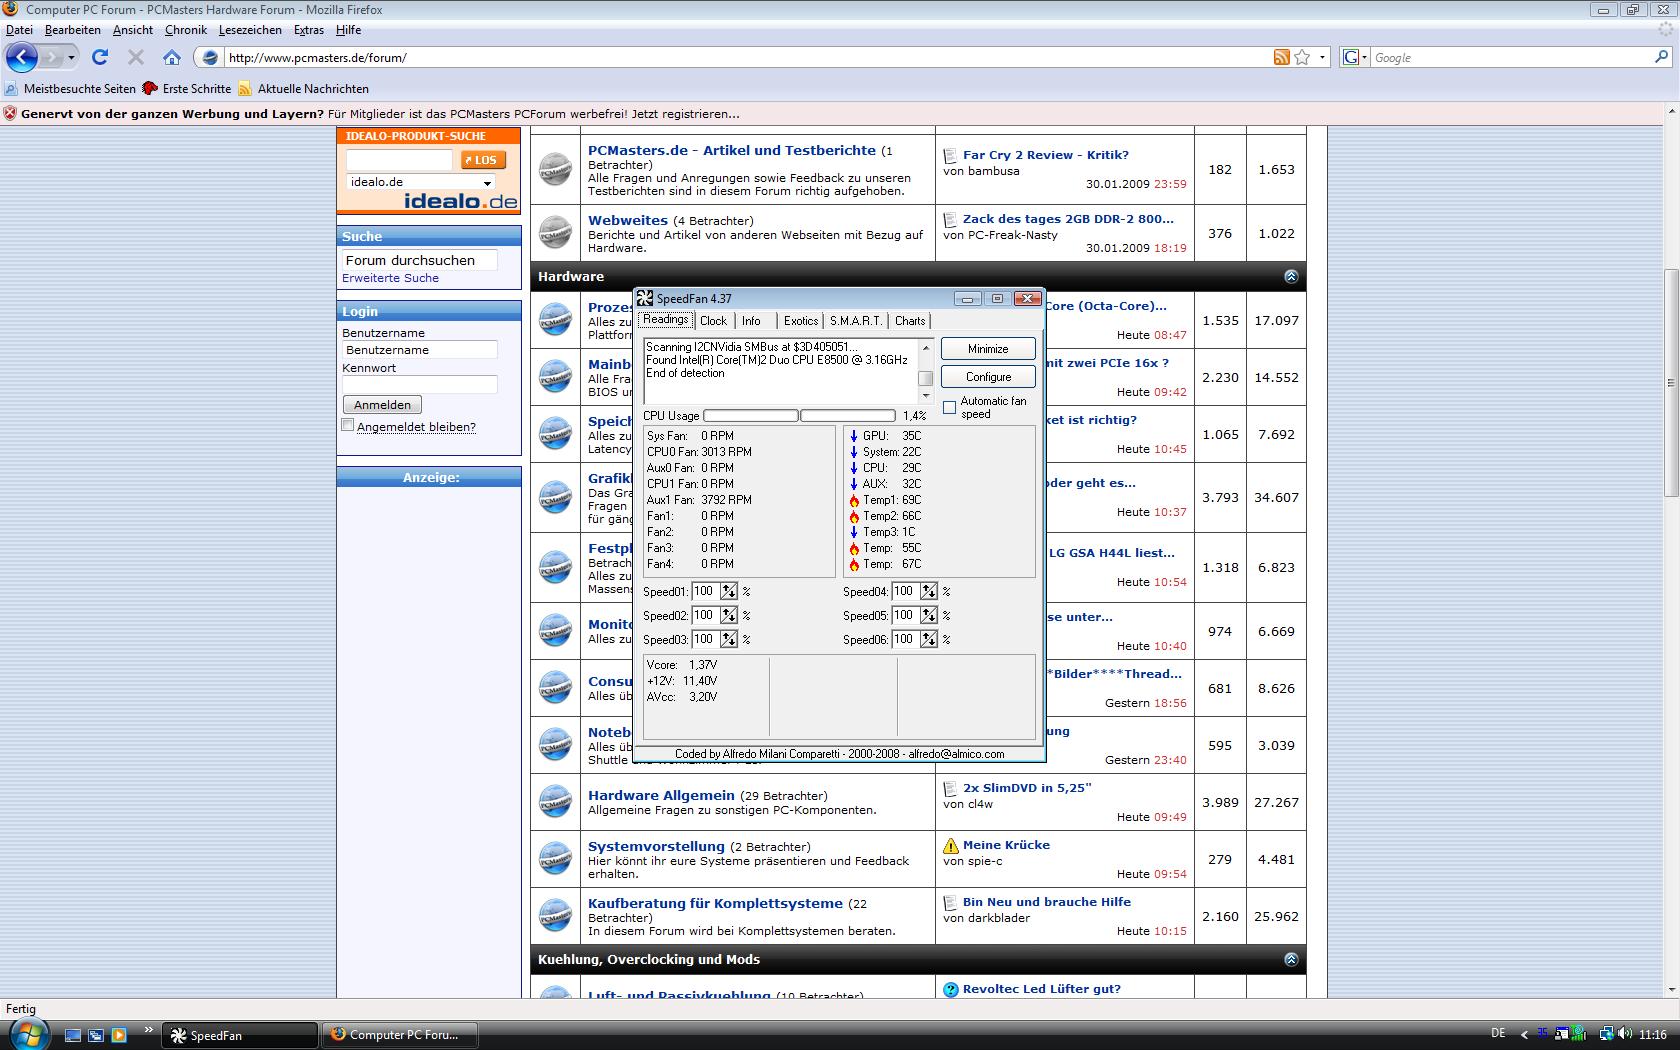Image resolution: width=1680 pixels, height=1050 pixels.
Task: Click the Benutzername input field
Action: (420, 350)
